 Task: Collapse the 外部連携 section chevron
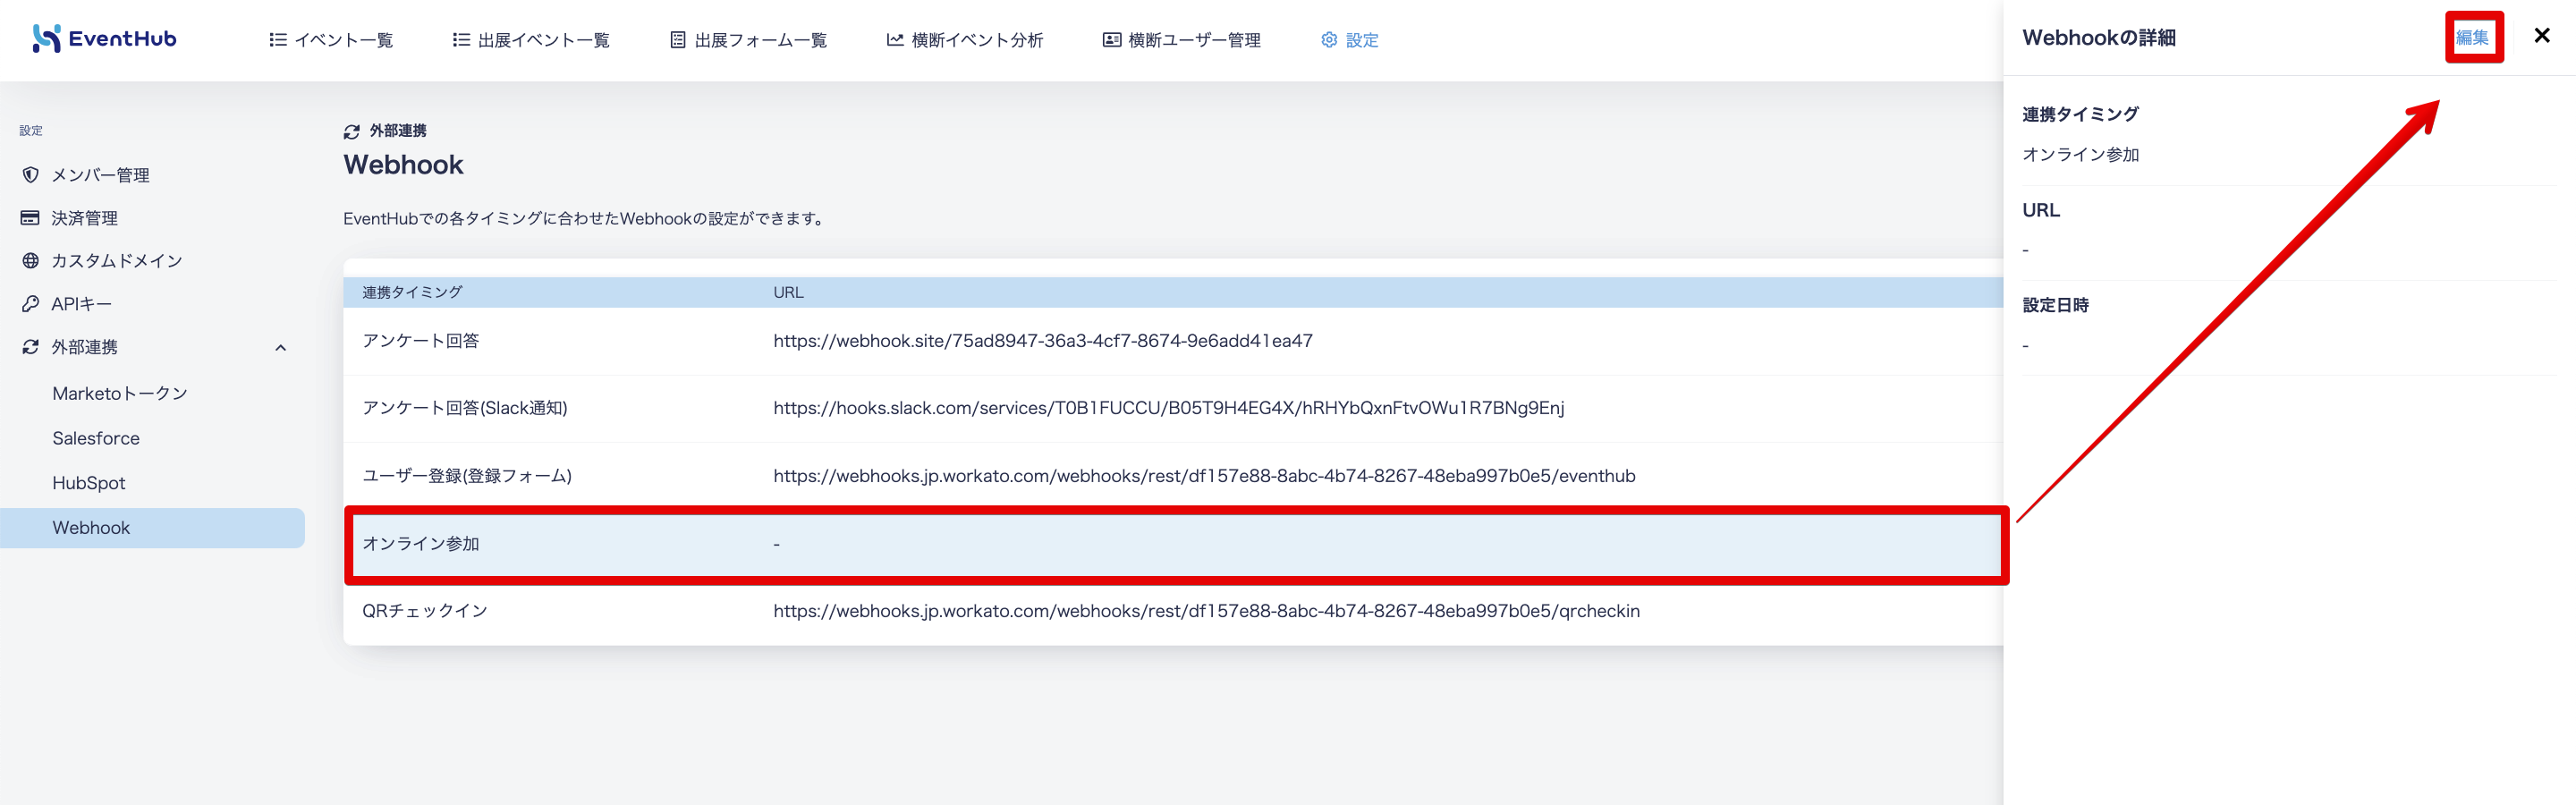coord(281,348)
